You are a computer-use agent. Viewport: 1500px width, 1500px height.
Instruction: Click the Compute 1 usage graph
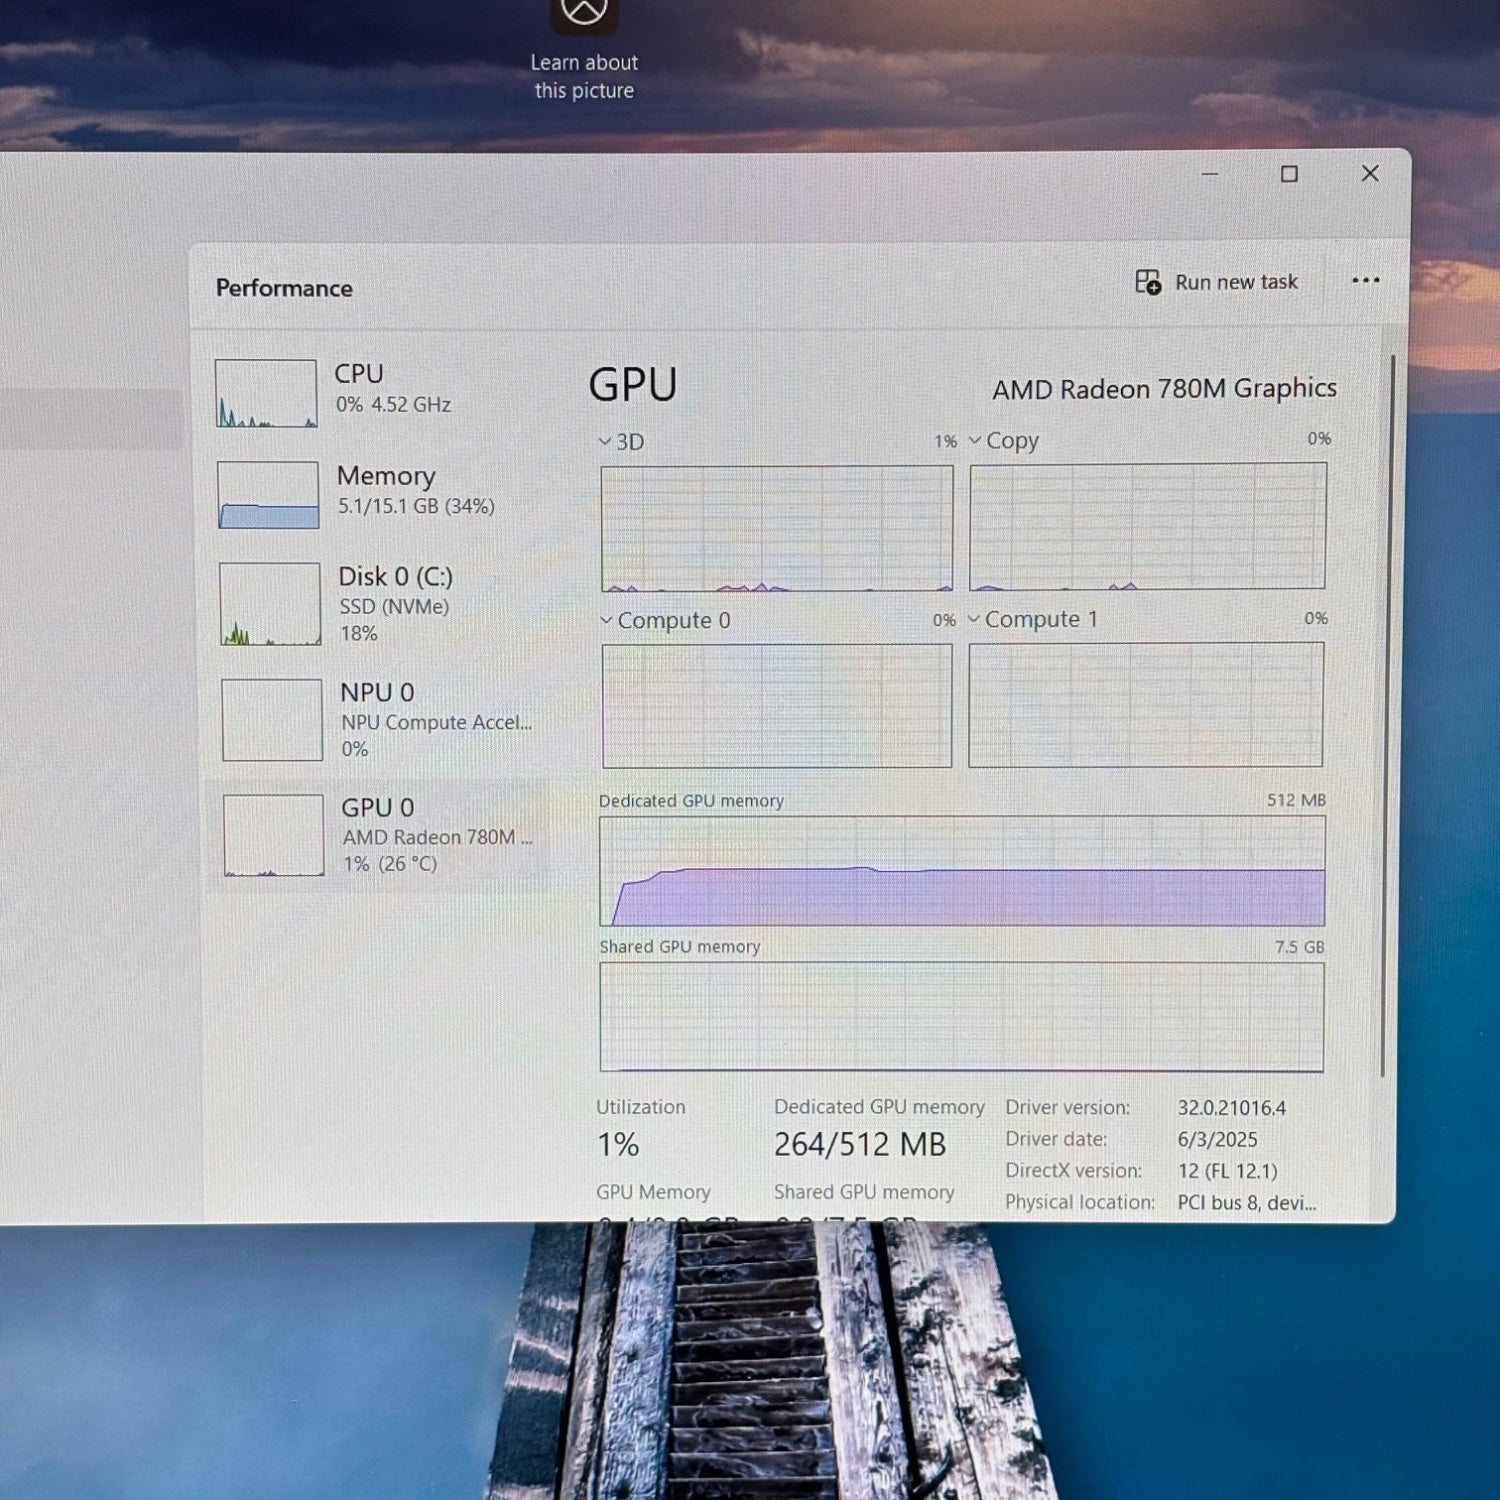point(1146,705)
